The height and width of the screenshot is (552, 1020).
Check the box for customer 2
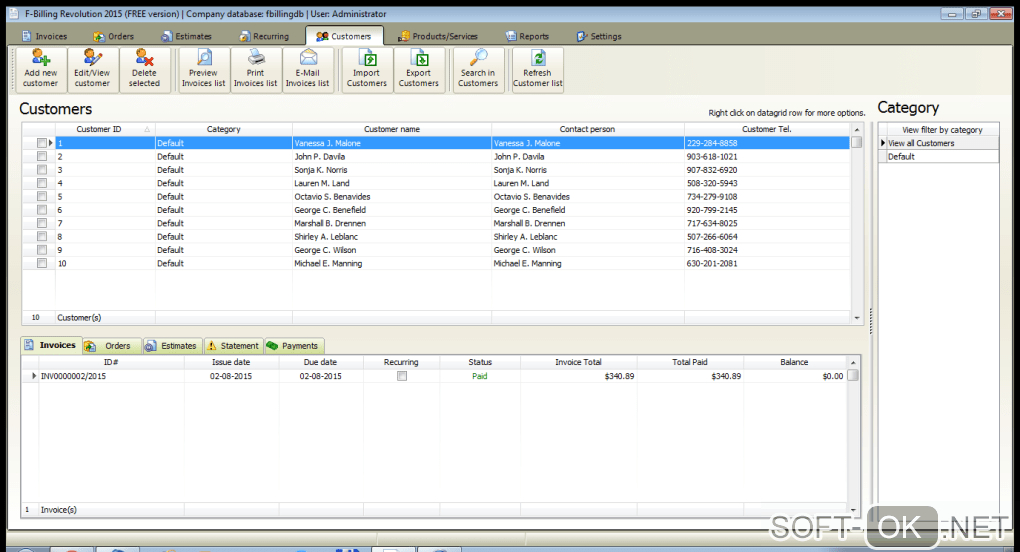click(42, 157)
